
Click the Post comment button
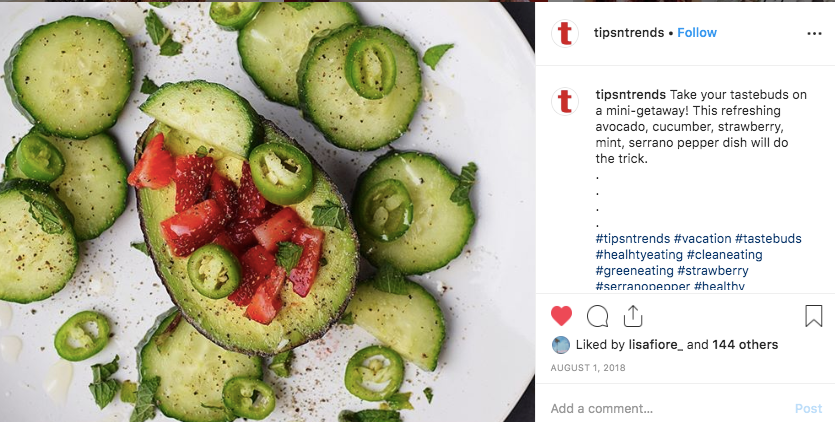(808, 409)
